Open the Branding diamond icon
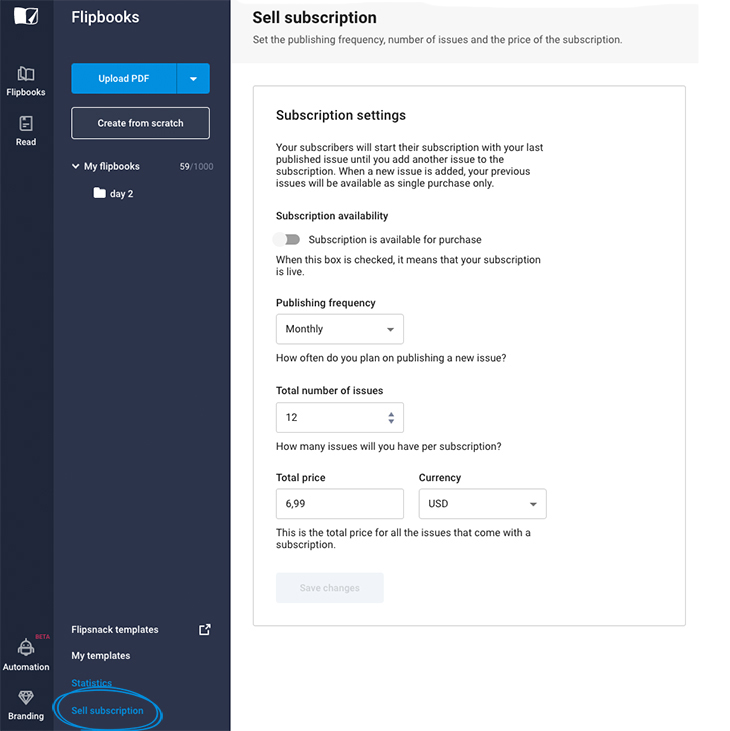Screen dimensions: 730x731 click(x=26, y=697)
